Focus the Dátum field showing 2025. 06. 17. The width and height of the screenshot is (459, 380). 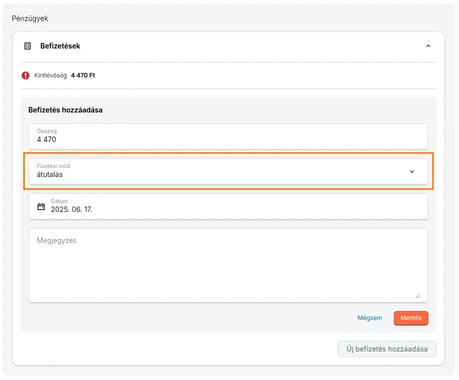[228, 206]
